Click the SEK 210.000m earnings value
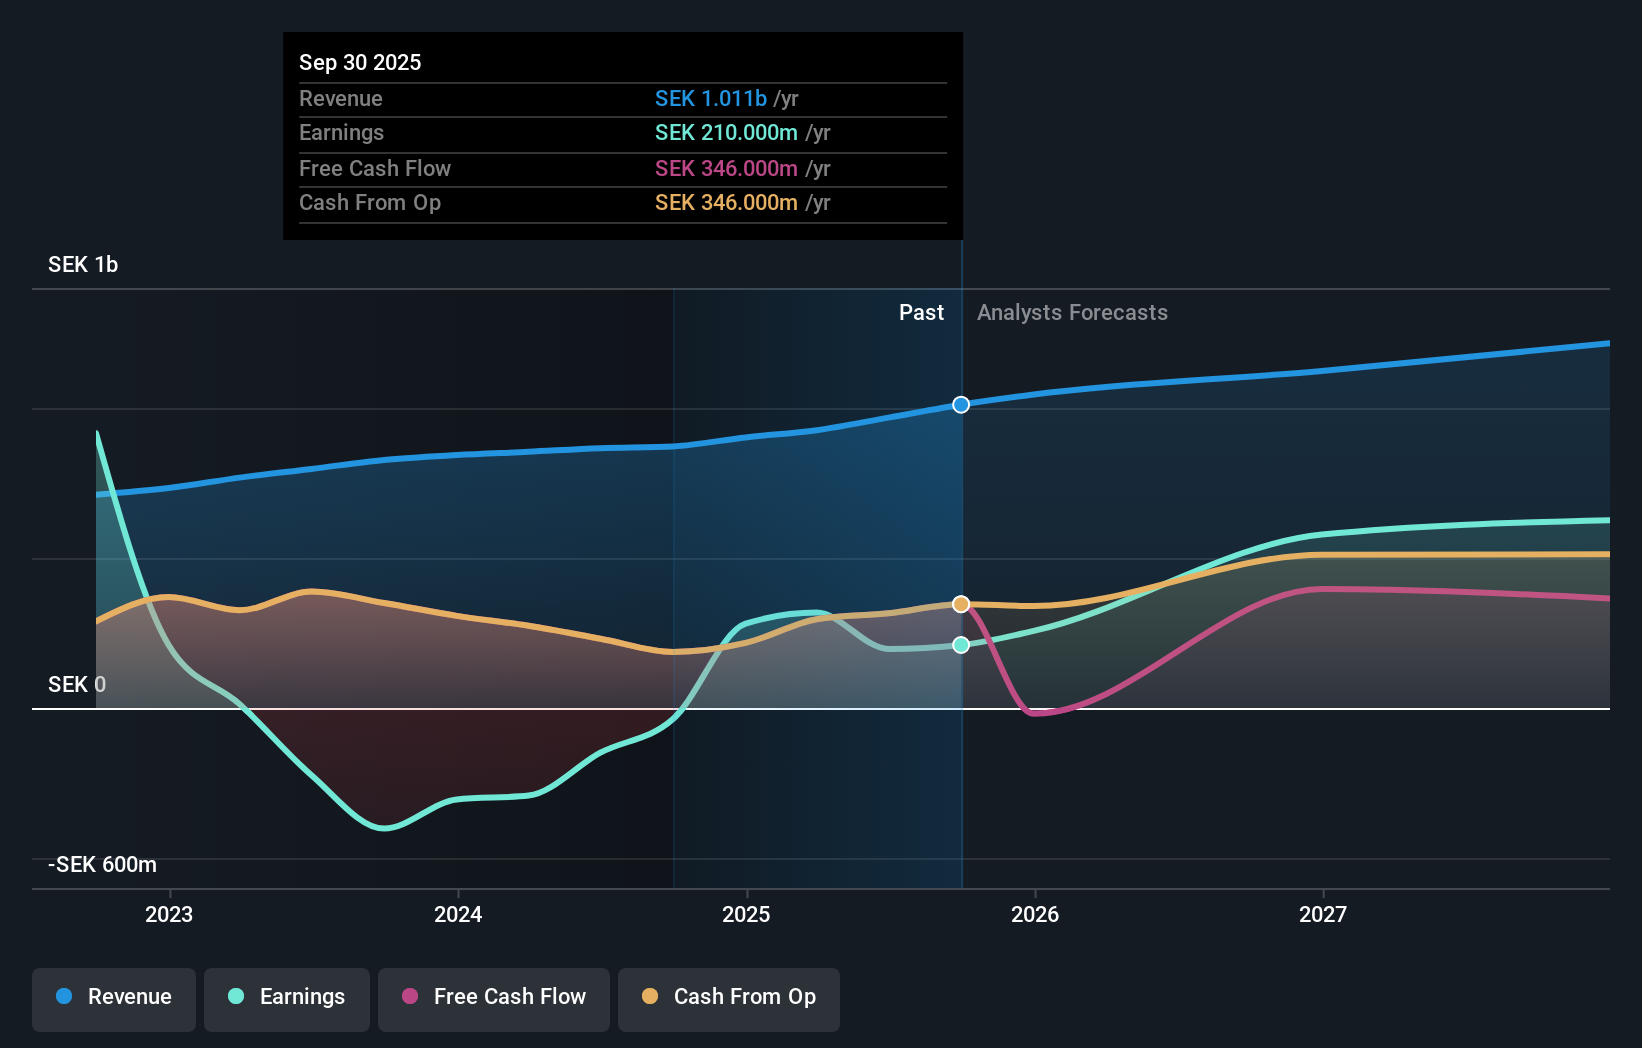 (x=726, y=132)
